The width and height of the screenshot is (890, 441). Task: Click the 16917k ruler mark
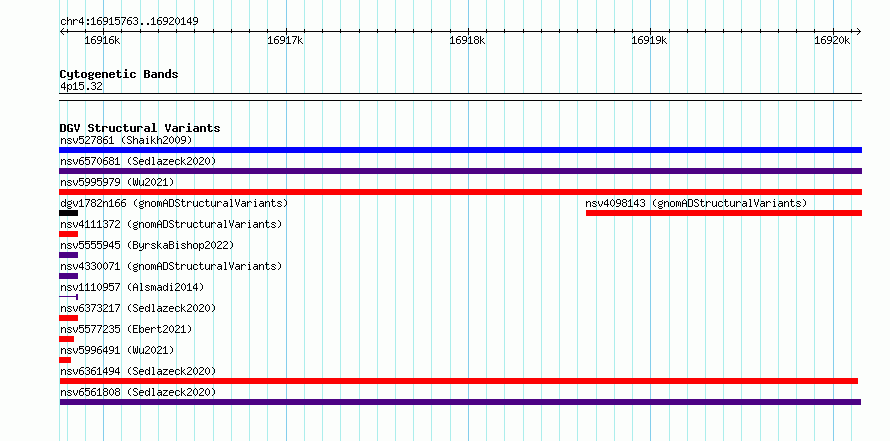point(285,40)
